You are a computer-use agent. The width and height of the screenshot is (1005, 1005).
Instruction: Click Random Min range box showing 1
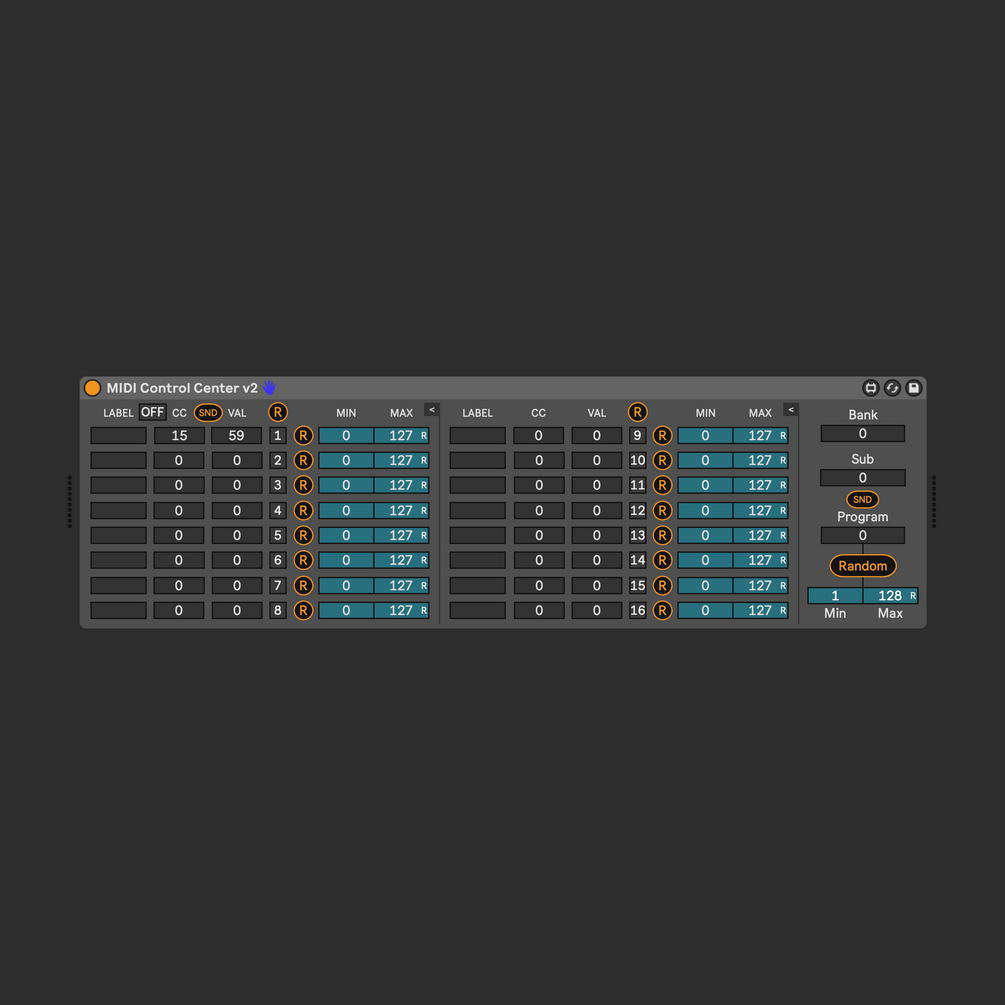[x=835, y=596]
